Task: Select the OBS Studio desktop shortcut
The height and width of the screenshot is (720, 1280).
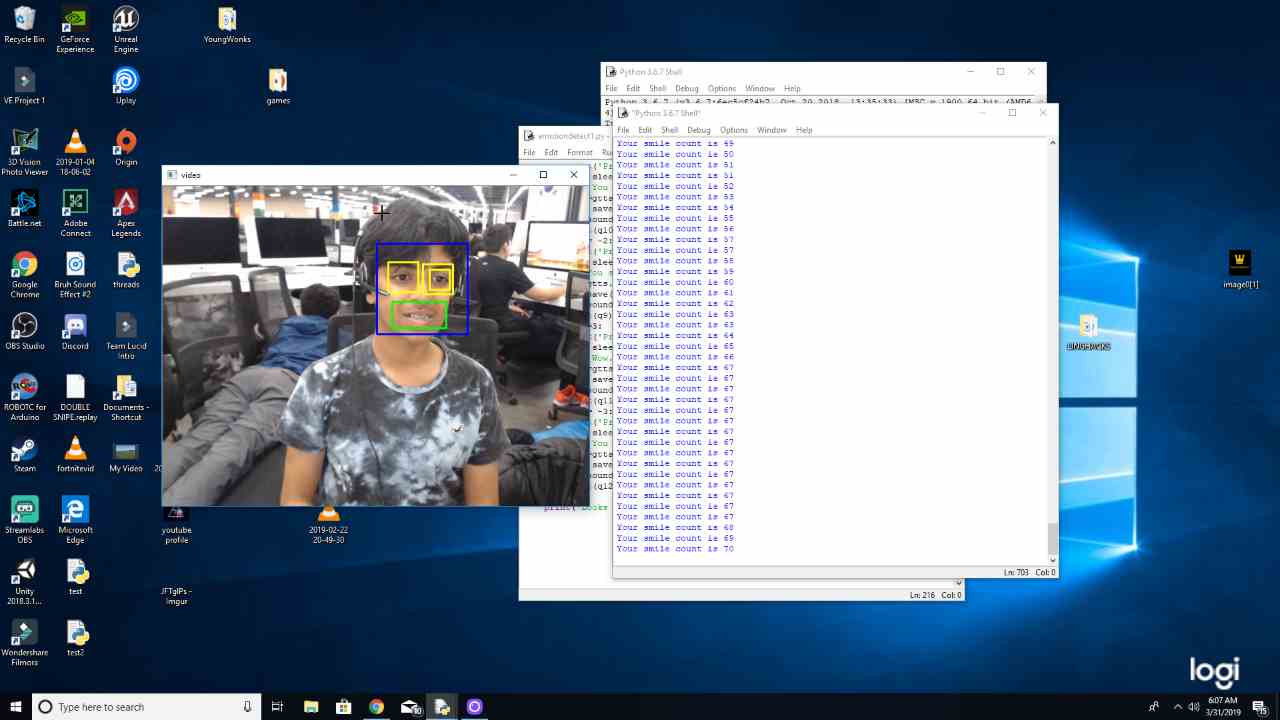Action: tap(24, 332)
